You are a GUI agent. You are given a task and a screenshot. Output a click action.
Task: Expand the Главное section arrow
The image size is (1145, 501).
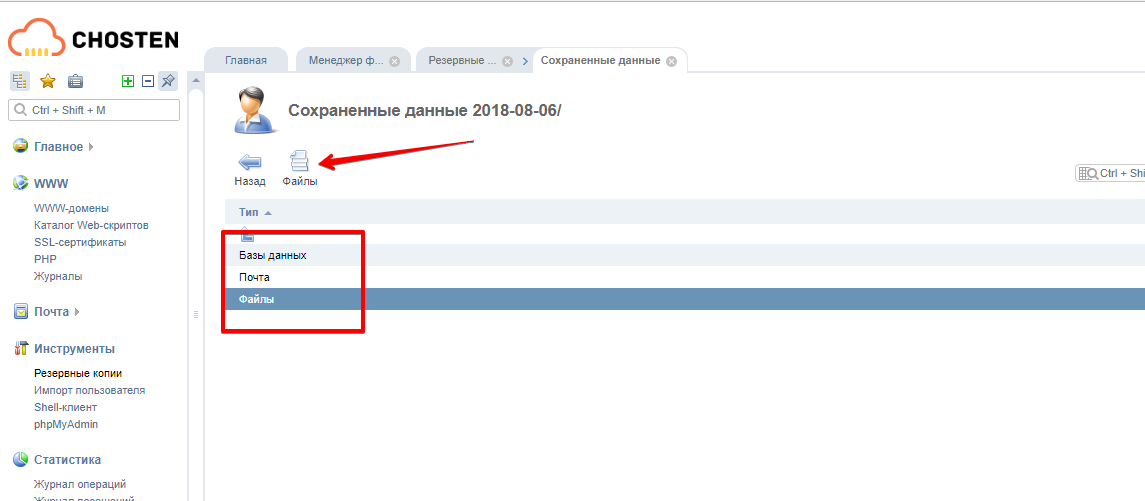pos(91,147)
